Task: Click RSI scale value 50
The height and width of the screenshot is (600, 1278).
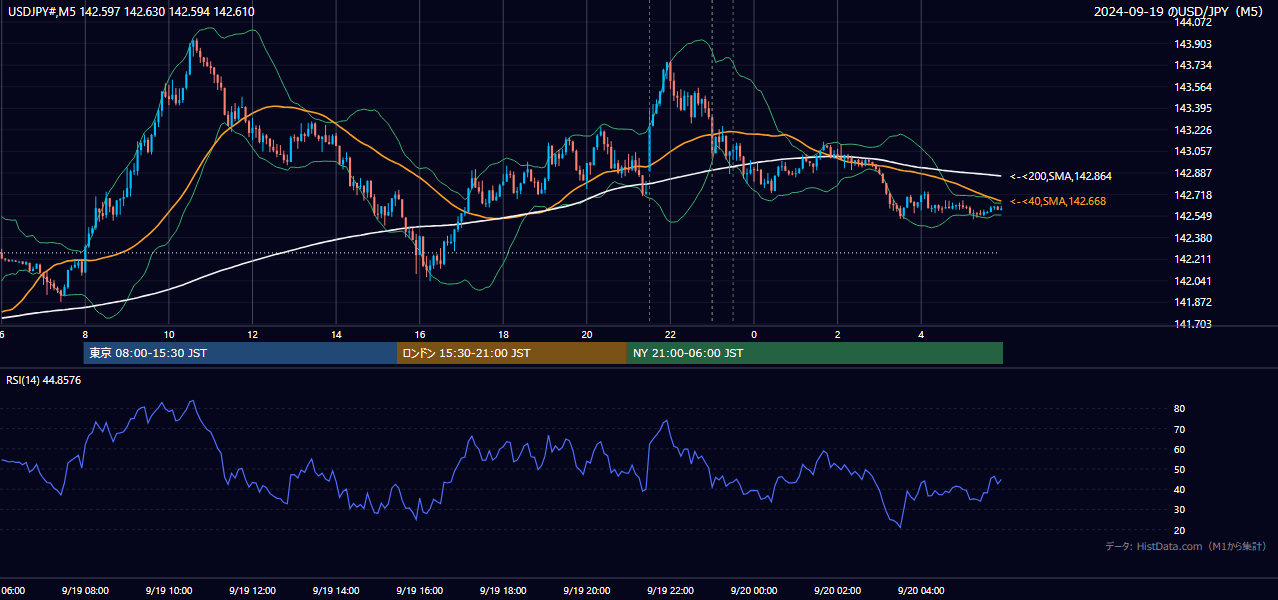Action: pos(1180,469)
